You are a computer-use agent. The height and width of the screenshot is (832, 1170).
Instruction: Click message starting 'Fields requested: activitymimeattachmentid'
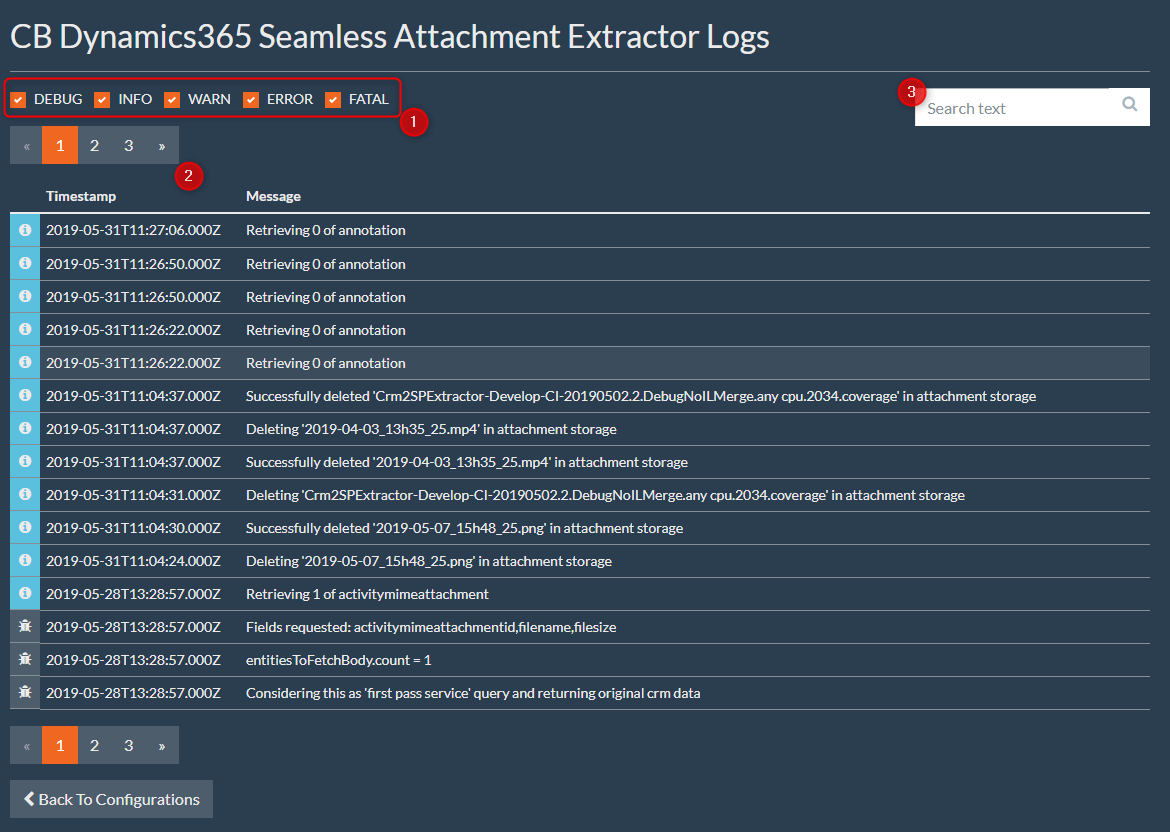(431, 628)
